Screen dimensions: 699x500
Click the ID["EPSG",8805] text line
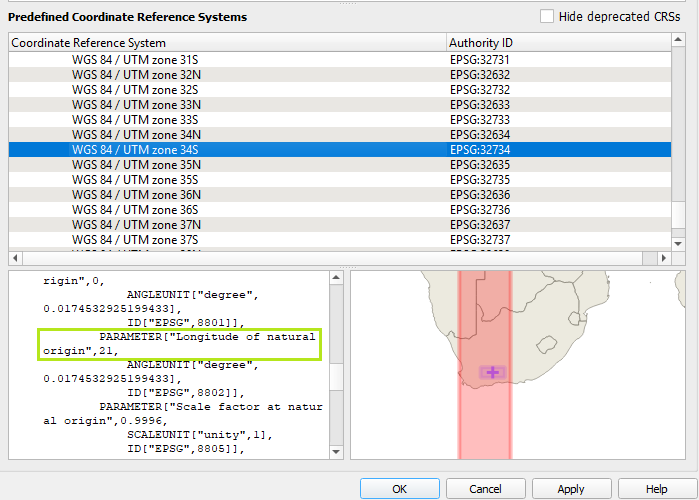185,449
